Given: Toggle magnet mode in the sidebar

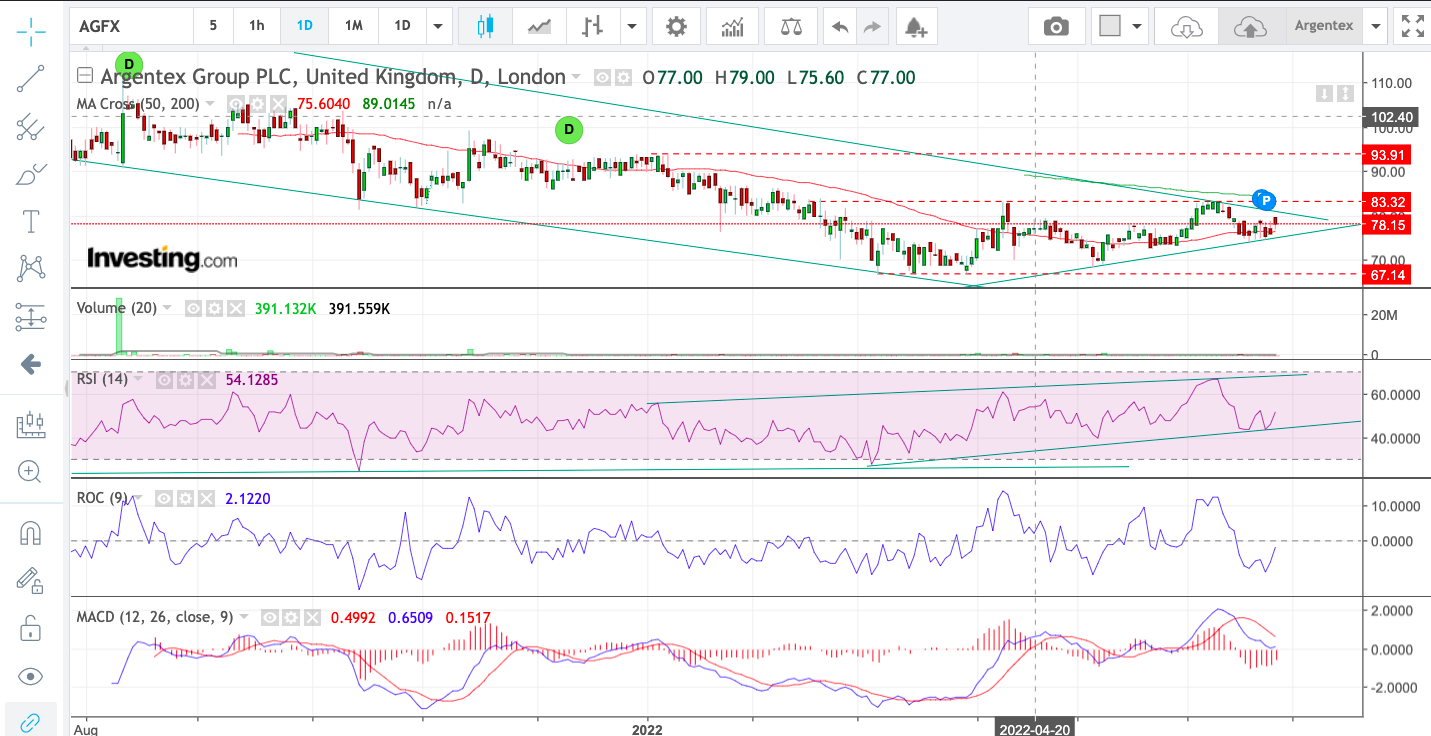Looking at the screenshot, I should pyautogui.click(x=31, y=533).
